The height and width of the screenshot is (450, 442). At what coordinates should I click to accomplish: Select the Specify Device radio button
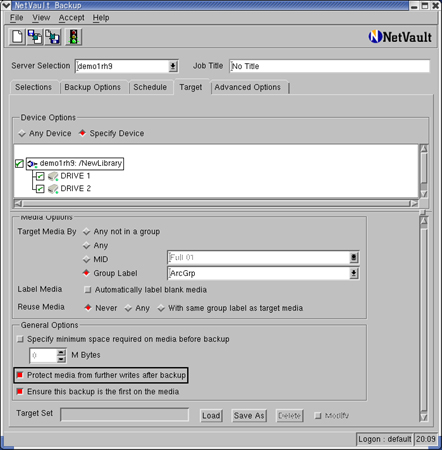[82, 133]
